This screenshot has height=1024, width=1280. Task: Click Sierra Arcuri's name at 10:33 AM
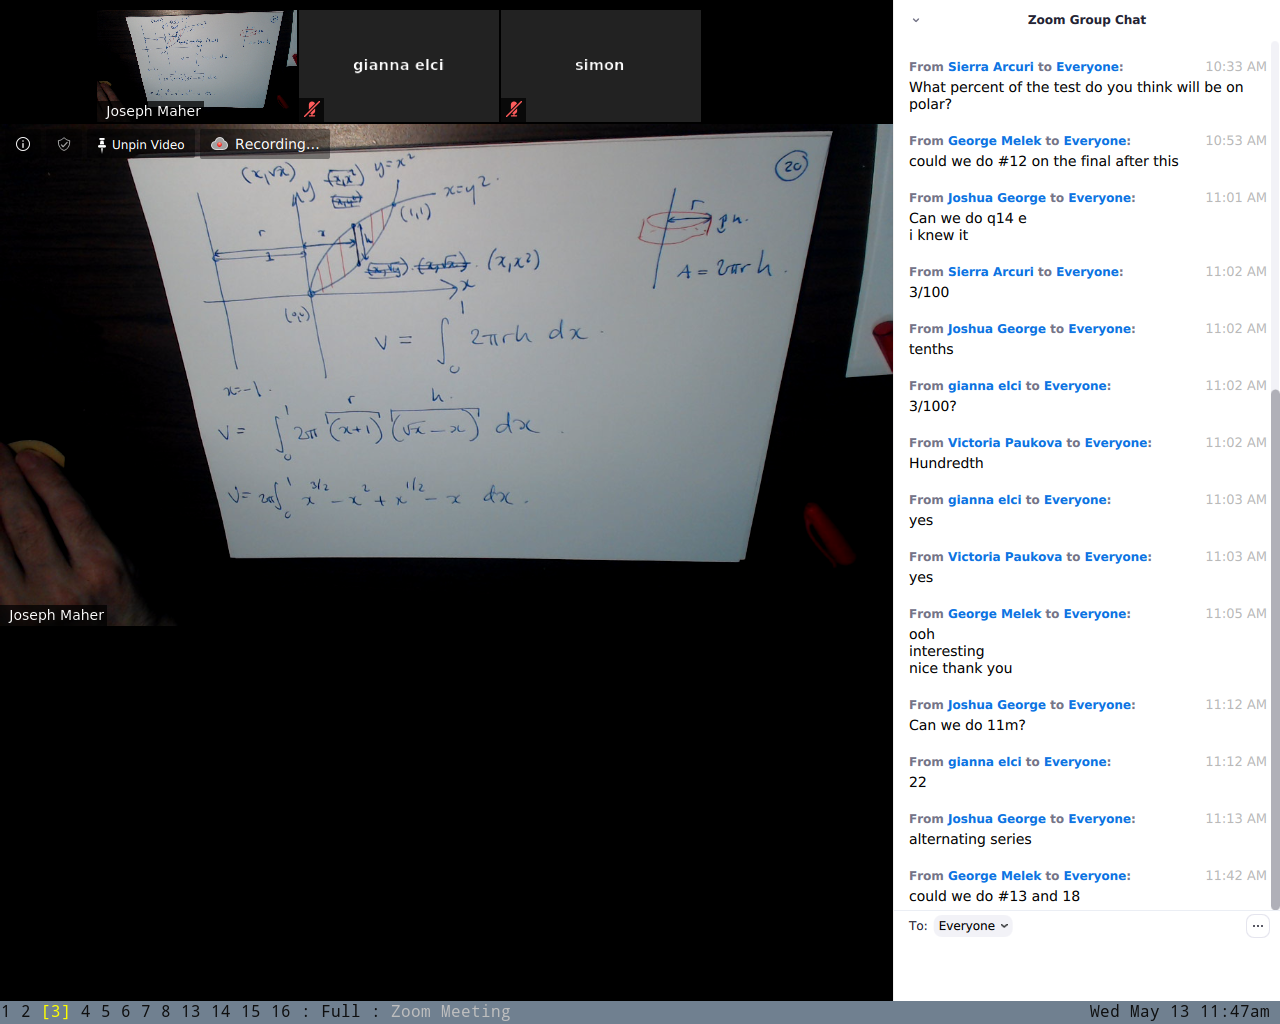[x=990, y=67]
